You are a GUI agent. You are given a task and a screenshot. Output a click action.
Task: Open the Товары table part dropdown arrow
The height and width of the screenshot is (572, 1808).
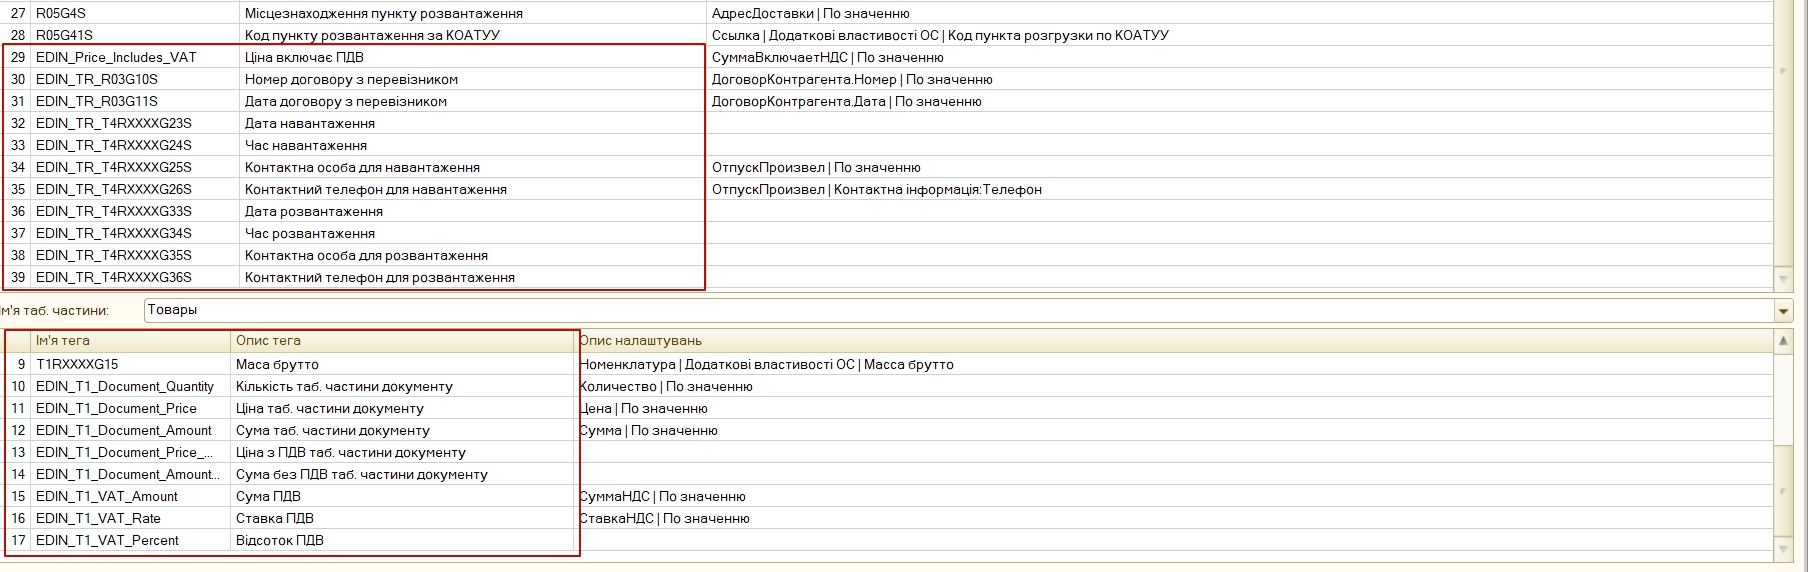pyautogui.click(x=1783, y=311)
